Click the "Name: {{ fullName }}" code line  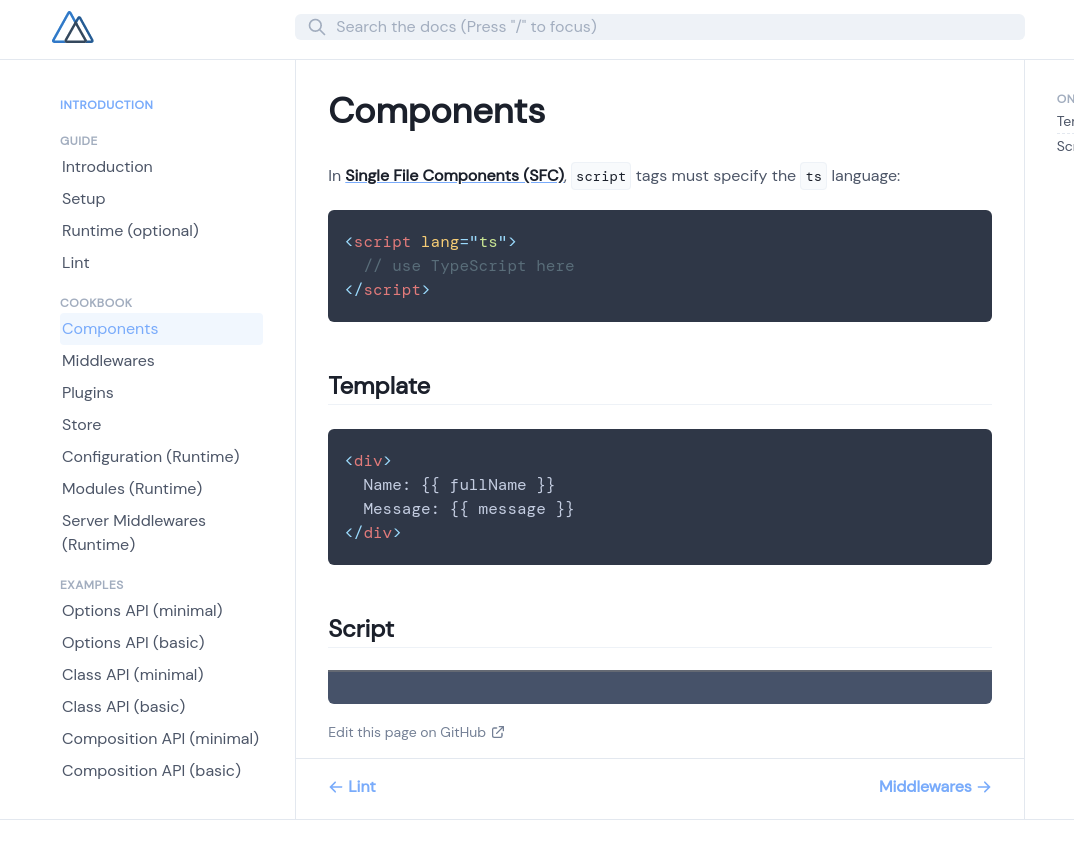tap(459, 485)
